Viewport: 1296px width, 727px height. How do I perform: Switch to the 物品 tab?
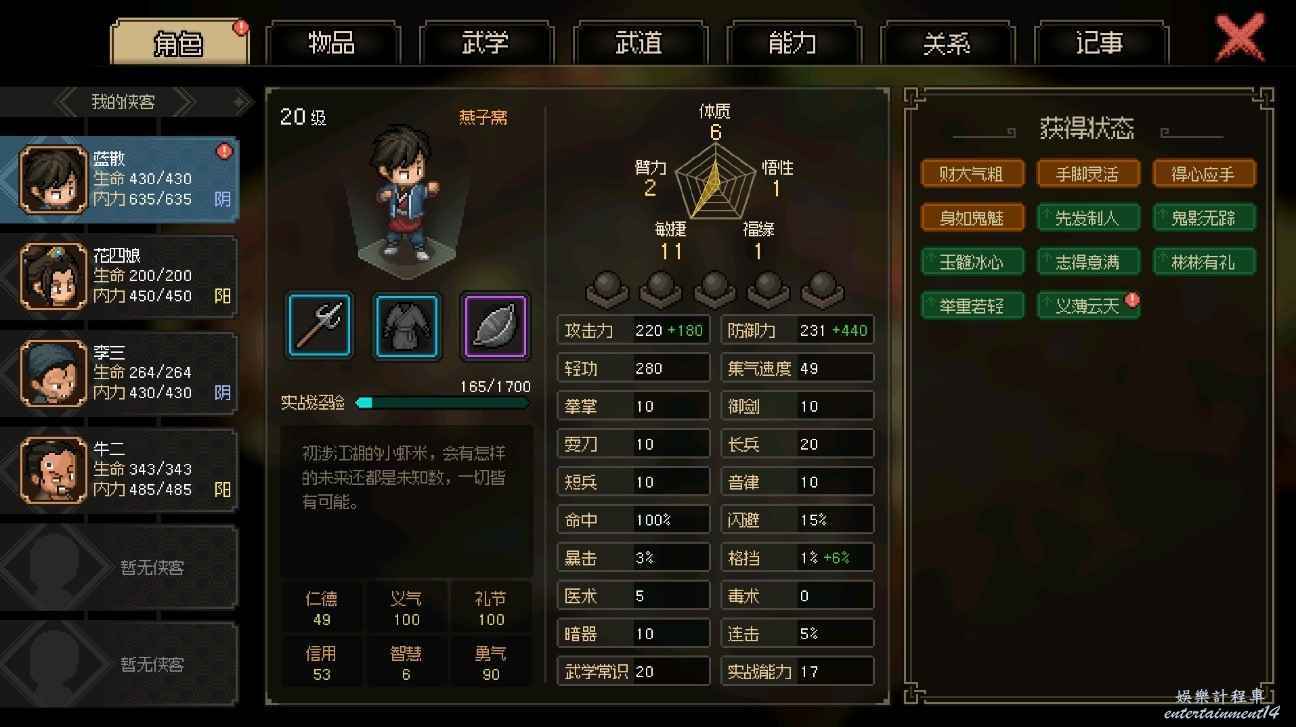pyautogui.click(x=332, y=43)
